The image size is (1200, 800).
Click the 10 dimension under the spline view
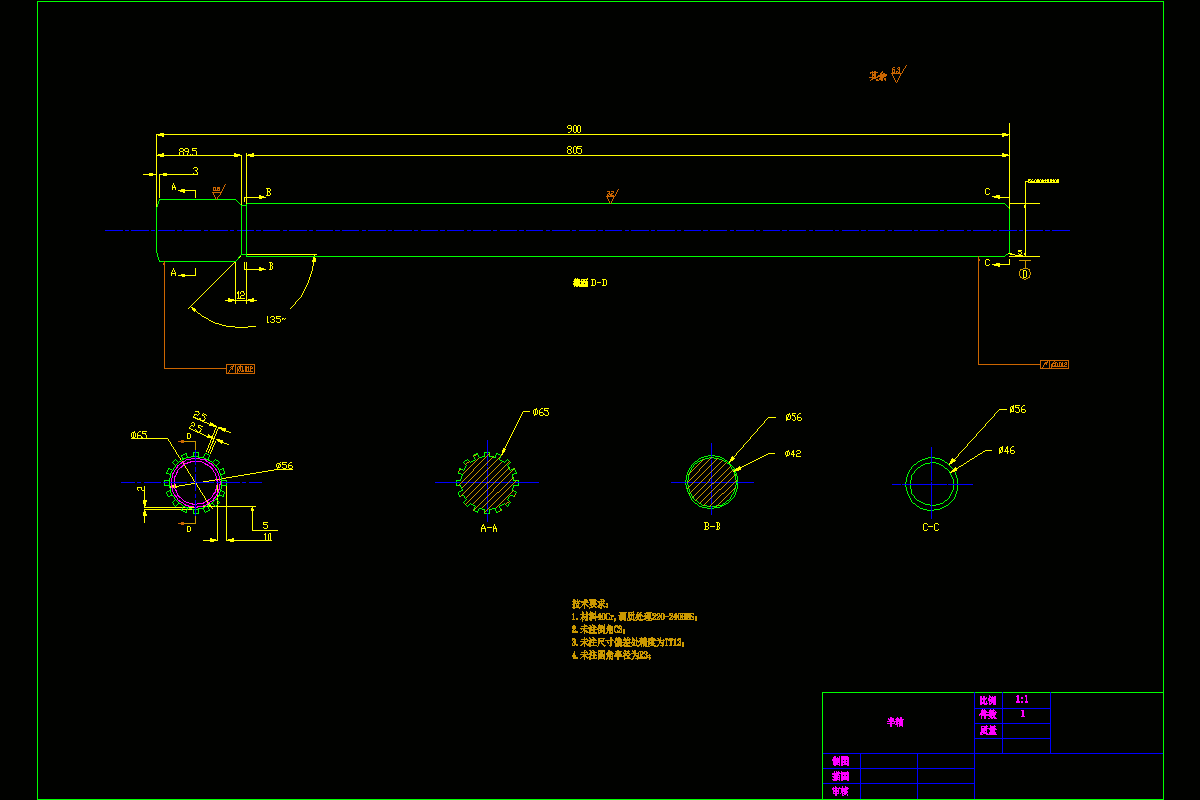coord(267,537)
